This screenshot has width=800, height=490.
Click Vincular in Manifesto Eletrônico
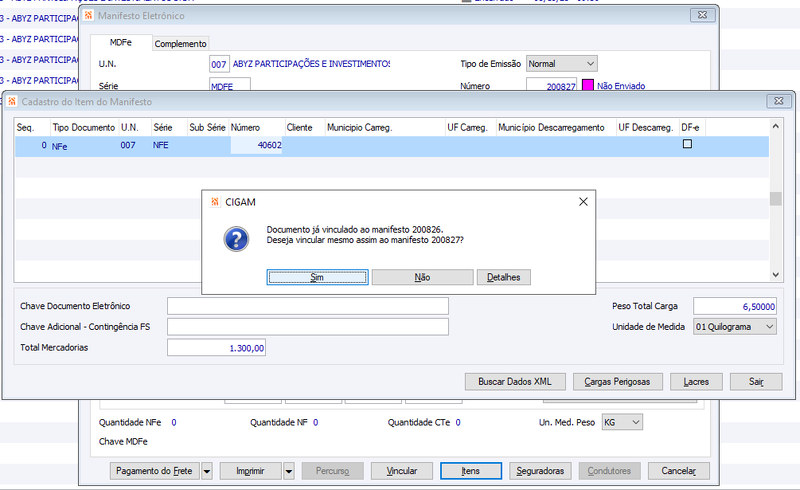pyautogui.click(x=402, y=471)
